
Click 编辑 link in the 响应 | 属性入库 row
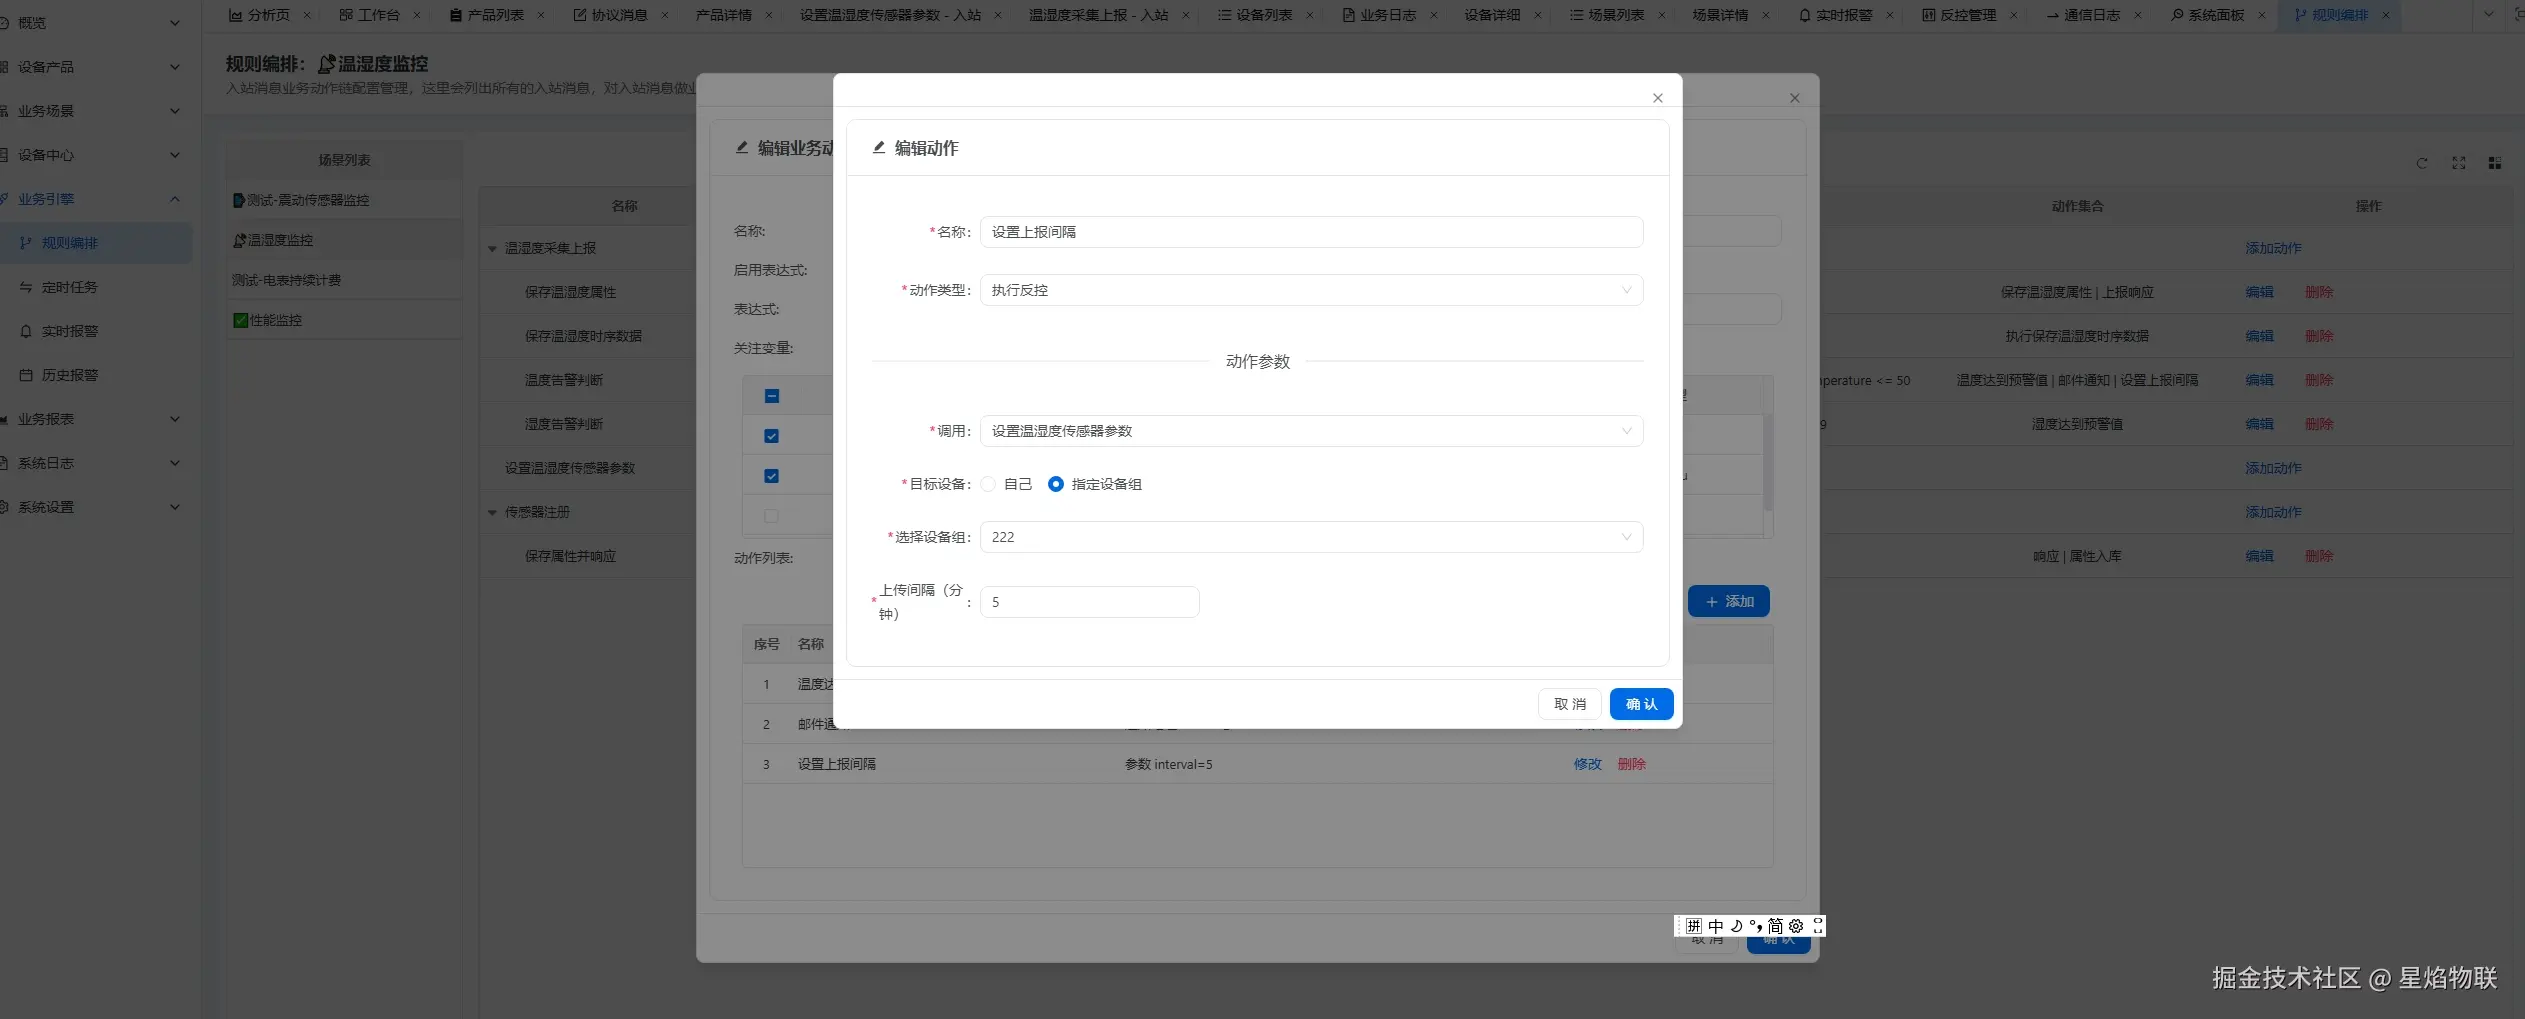click(2259, 556)
